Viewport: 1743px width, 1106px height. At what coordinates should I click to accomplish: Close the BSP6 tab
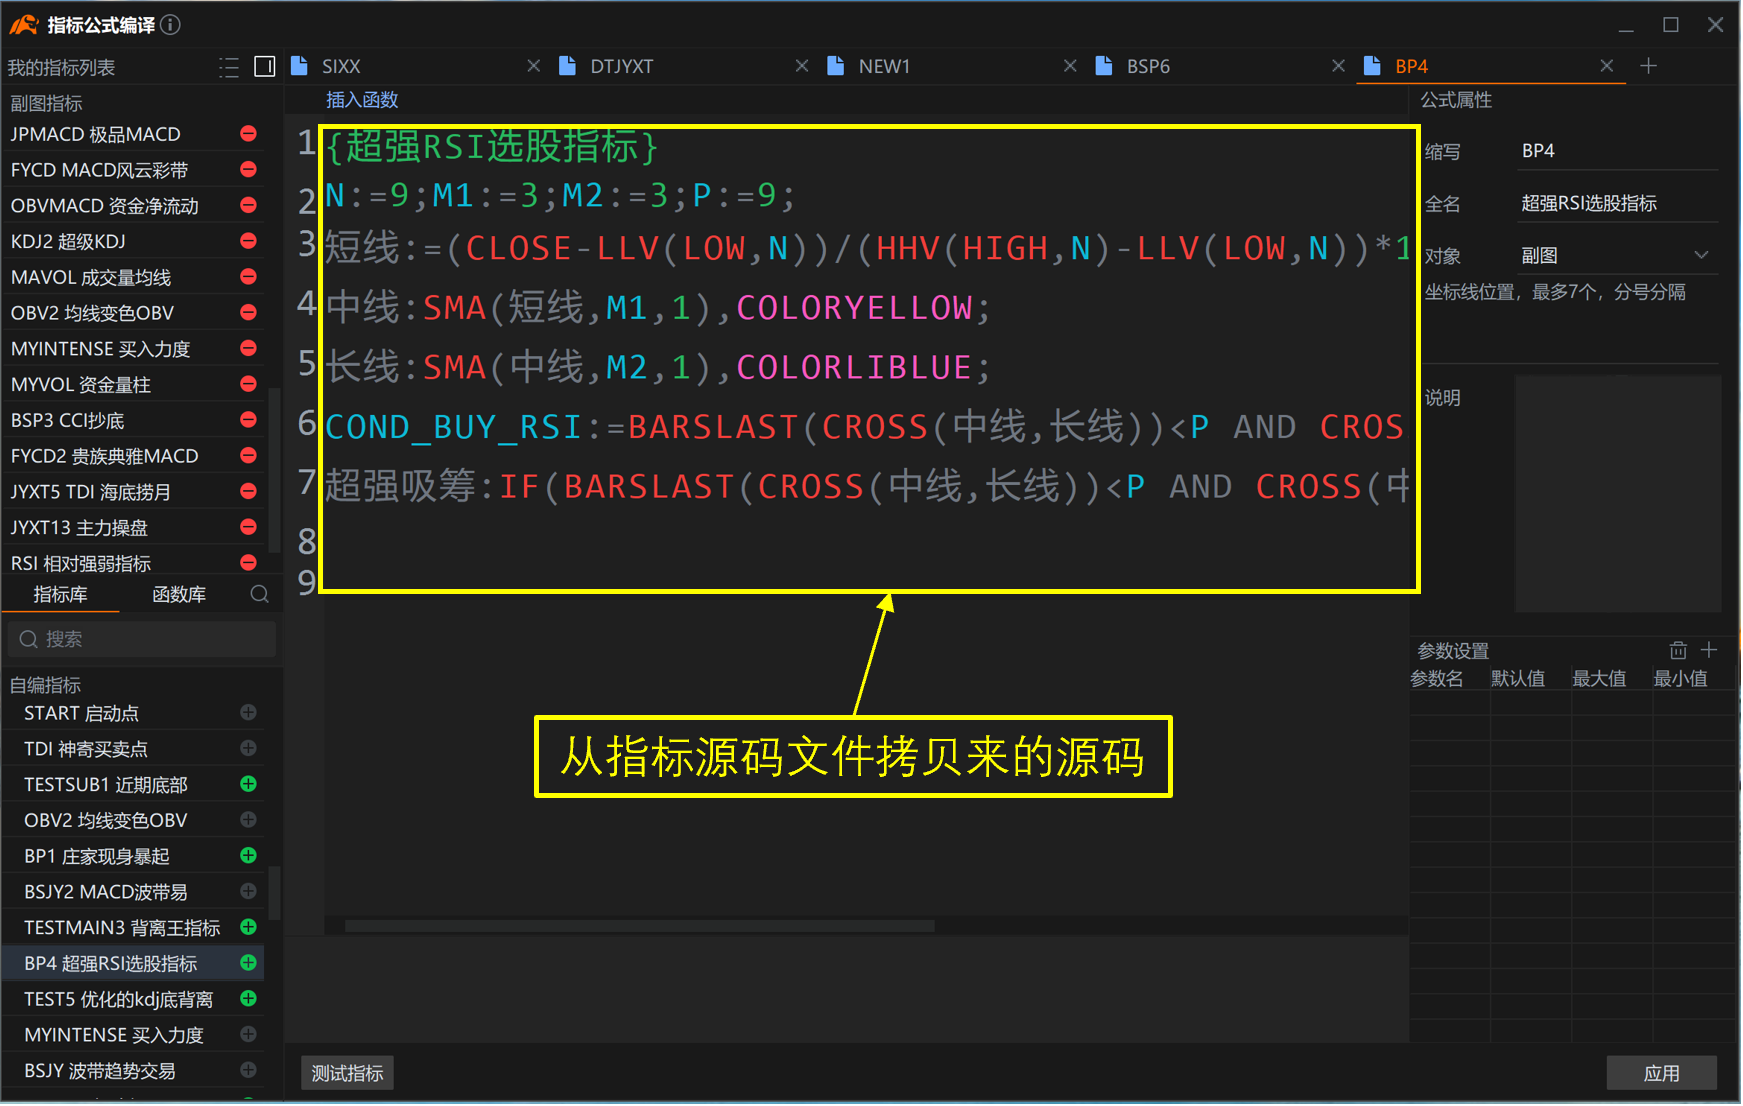click(x=1338, y=66)
